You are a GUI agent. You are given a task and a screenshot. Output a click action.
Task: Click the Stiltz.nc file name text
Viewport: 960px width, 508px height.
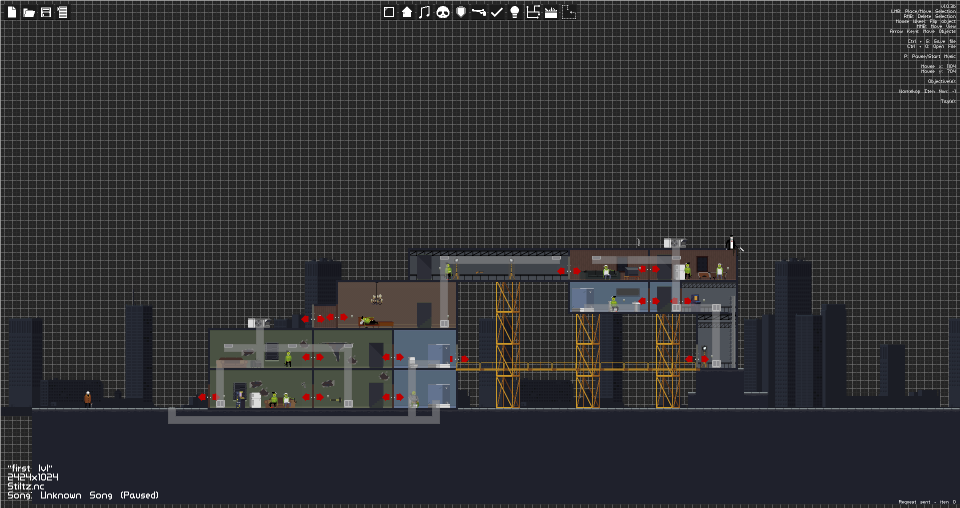coord(26,486)
